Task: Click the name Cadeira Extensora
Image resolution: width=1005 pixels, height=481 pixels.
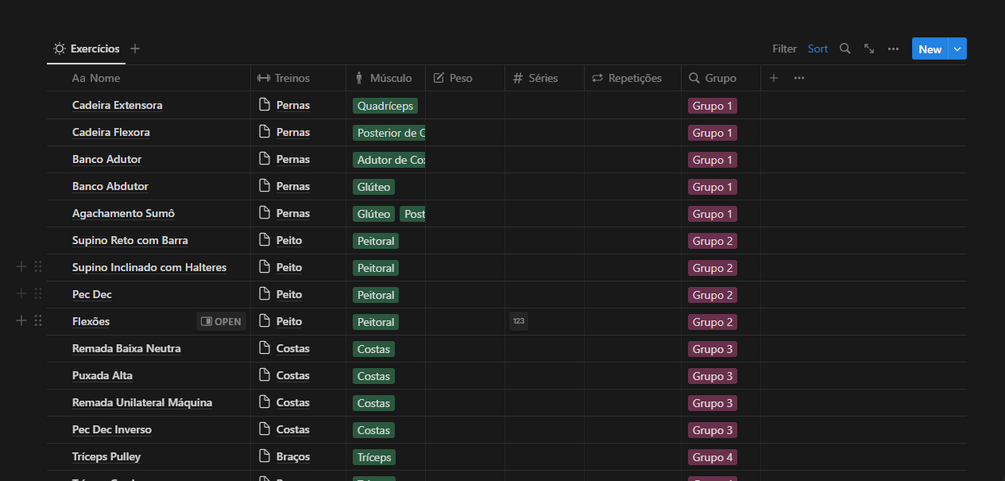Action: (117, 105)
